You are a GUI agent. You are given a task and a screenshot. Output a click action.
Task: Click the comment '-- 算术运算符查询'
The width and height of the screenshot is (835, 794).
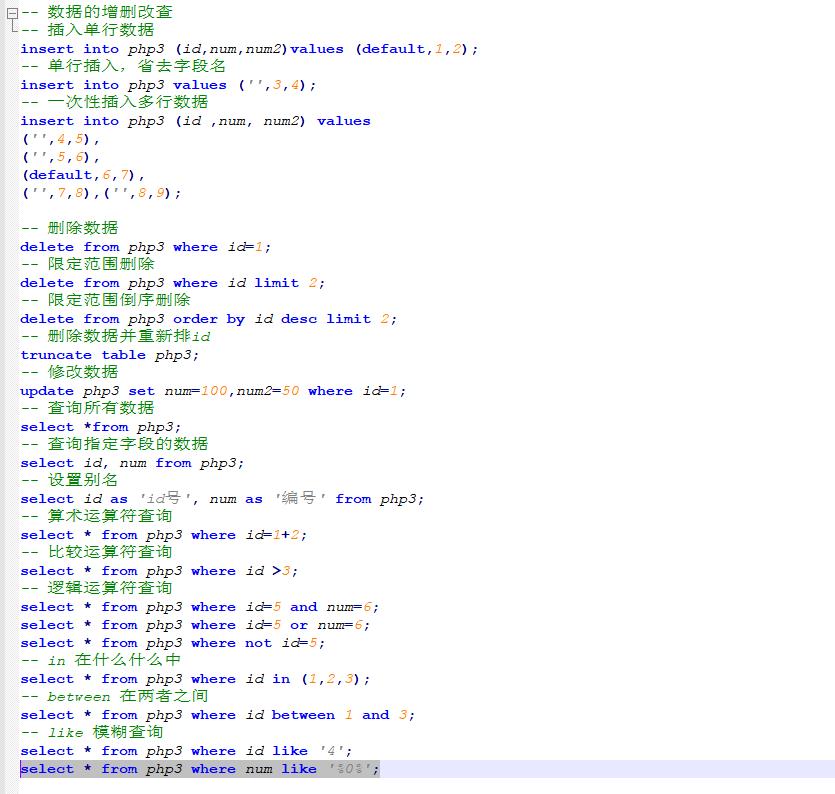click(96, 516)
